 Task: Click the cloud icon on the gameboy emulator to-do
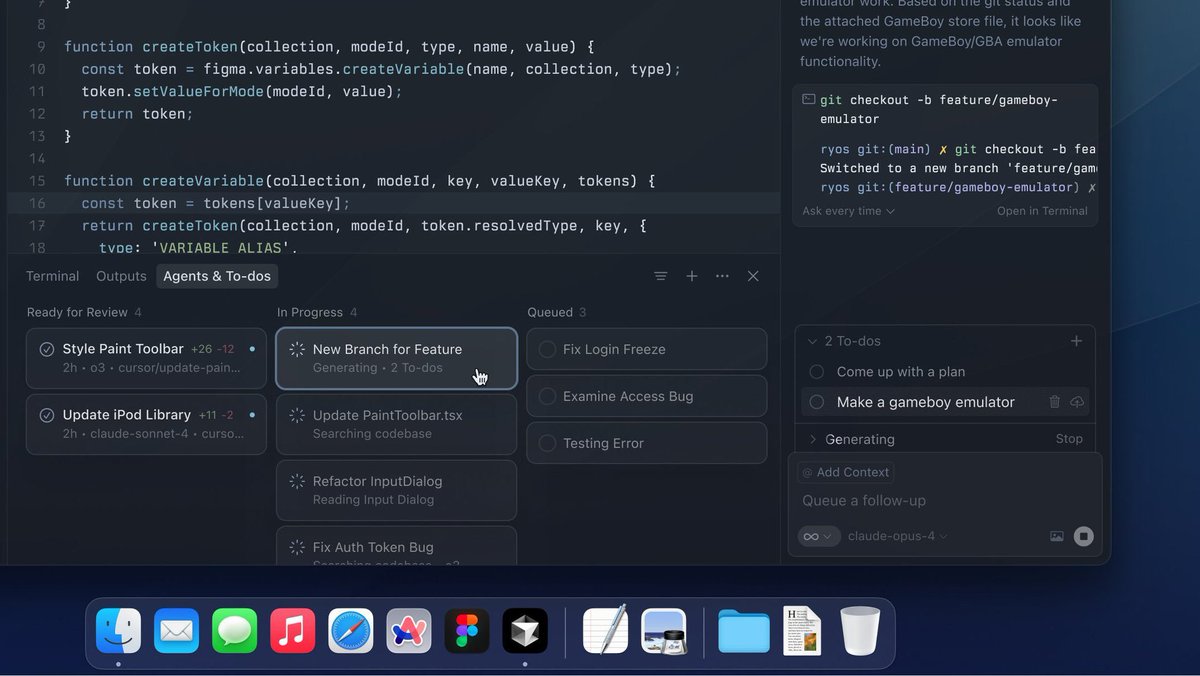1077,402
